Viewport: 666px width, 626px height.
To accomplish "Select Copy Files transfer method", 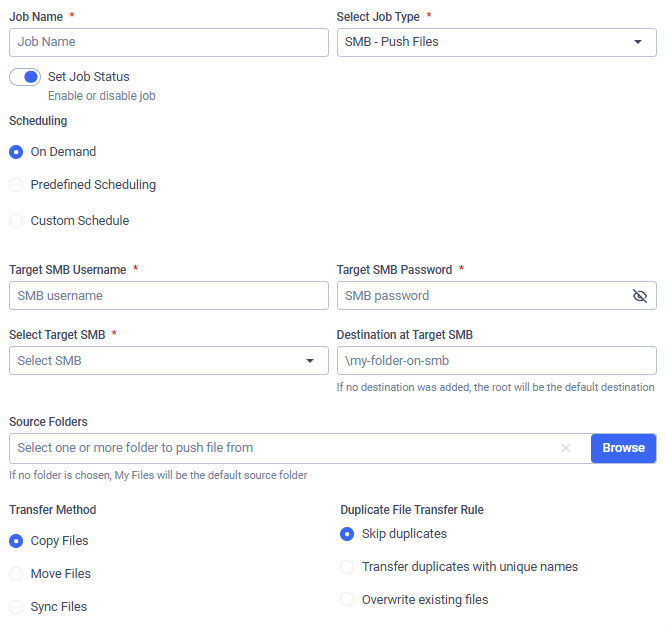I will click(x=16, y=541).
